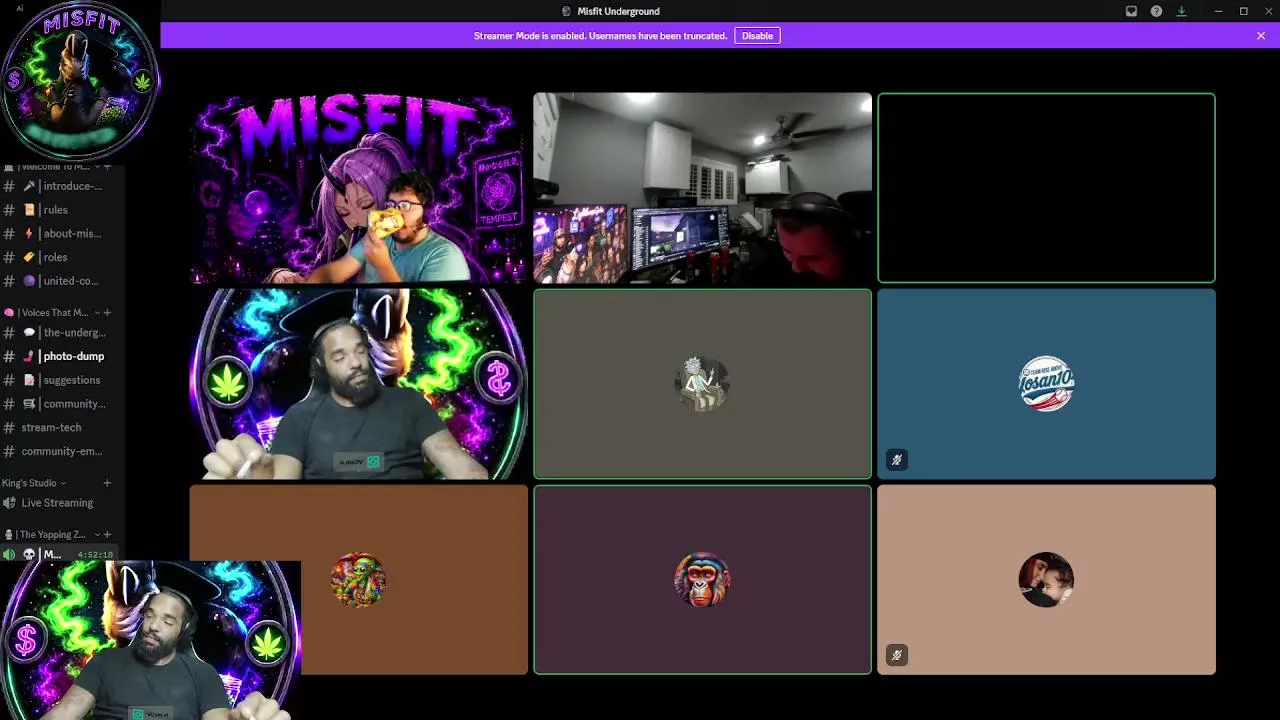Join the Live Streaming voice channel
This screenshot has height=720, width=1280.
pyautogui.click(x=62, y=503)
